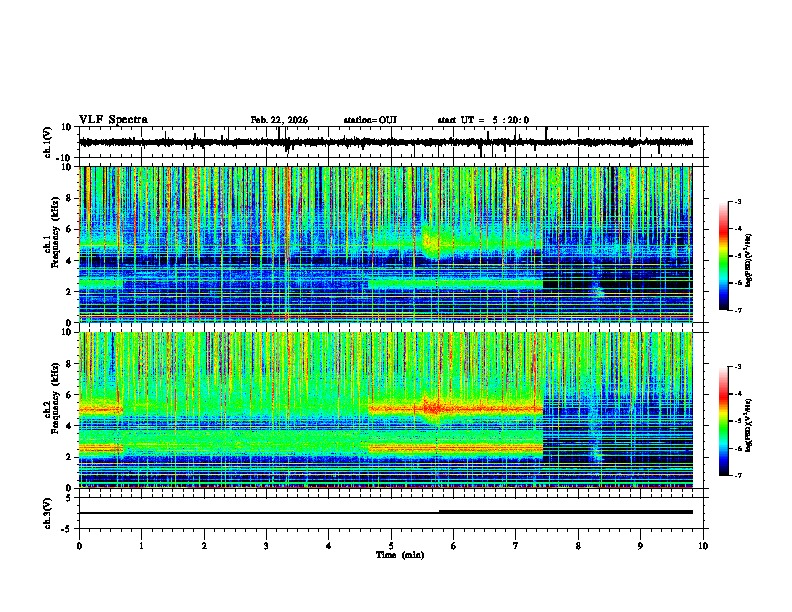The height and width of the screenshot is (612, 792).
Task: Click the 'ch.1(V)' waveform axis label
Action: (x=47, y=142)
